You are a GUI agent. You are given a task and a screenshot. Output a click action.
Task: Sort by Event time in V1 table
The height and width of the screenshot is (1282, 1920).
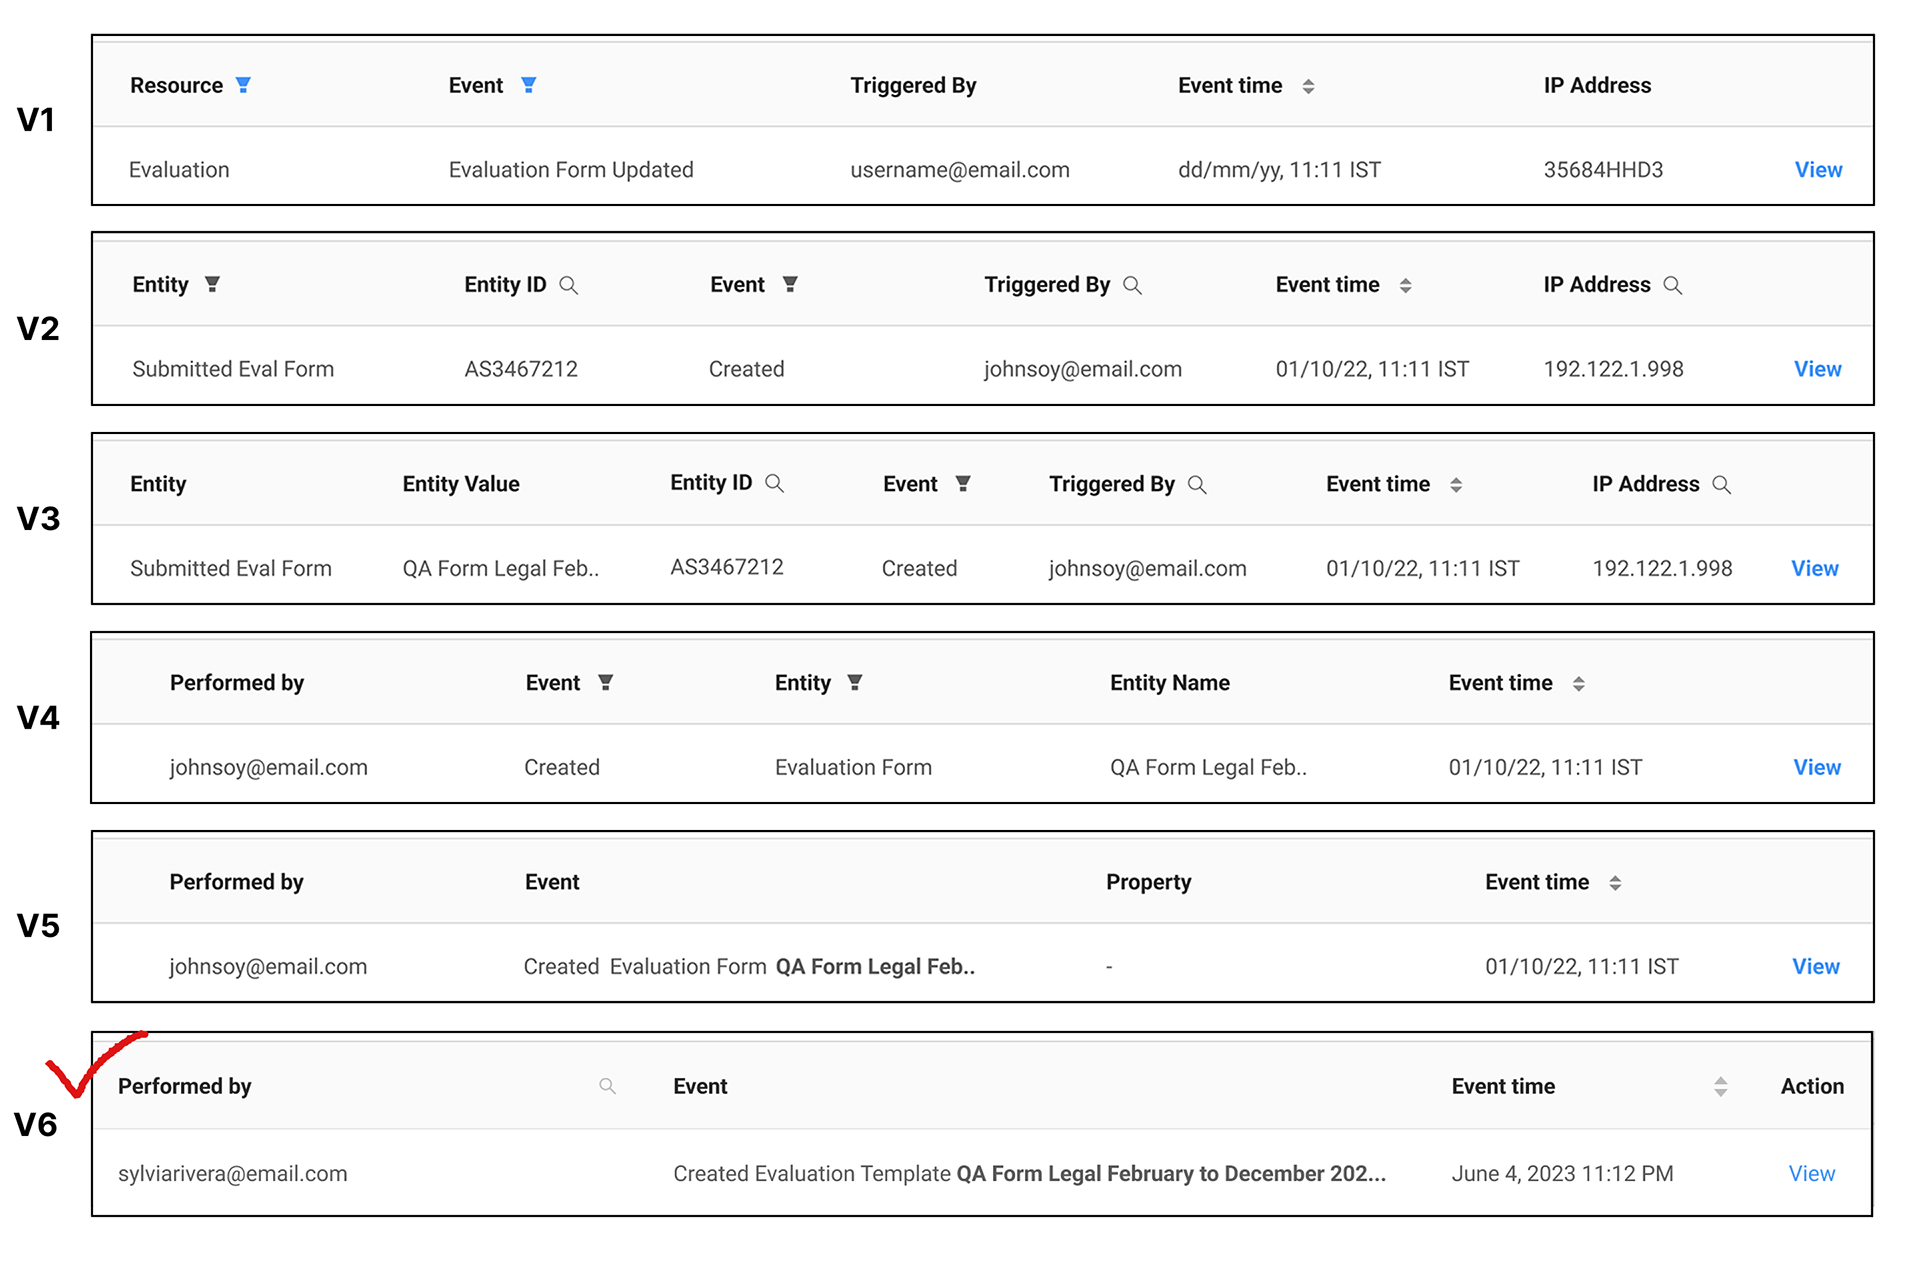click(x=1308, y=86)
